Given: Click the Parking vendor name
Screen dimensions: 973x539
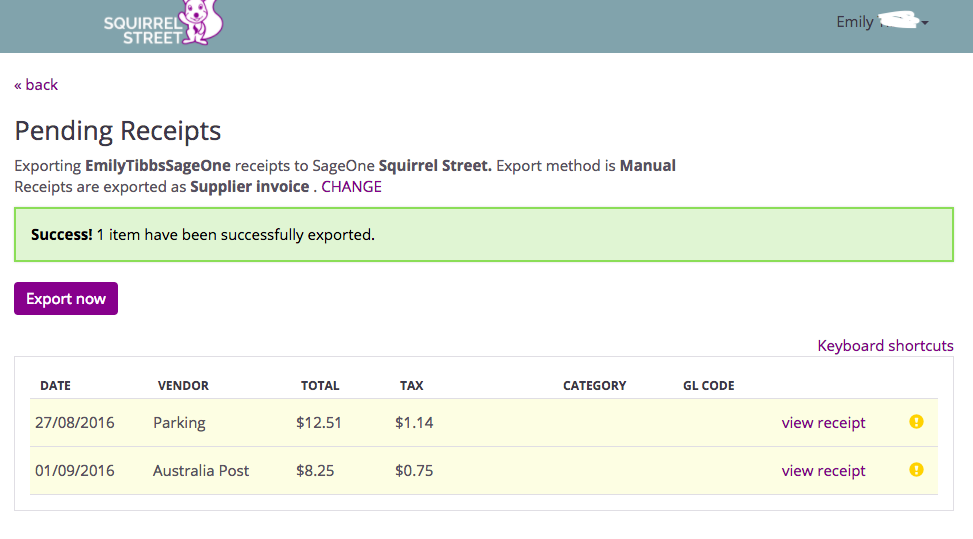Looking at the screenshot, I should click(179, 423).
